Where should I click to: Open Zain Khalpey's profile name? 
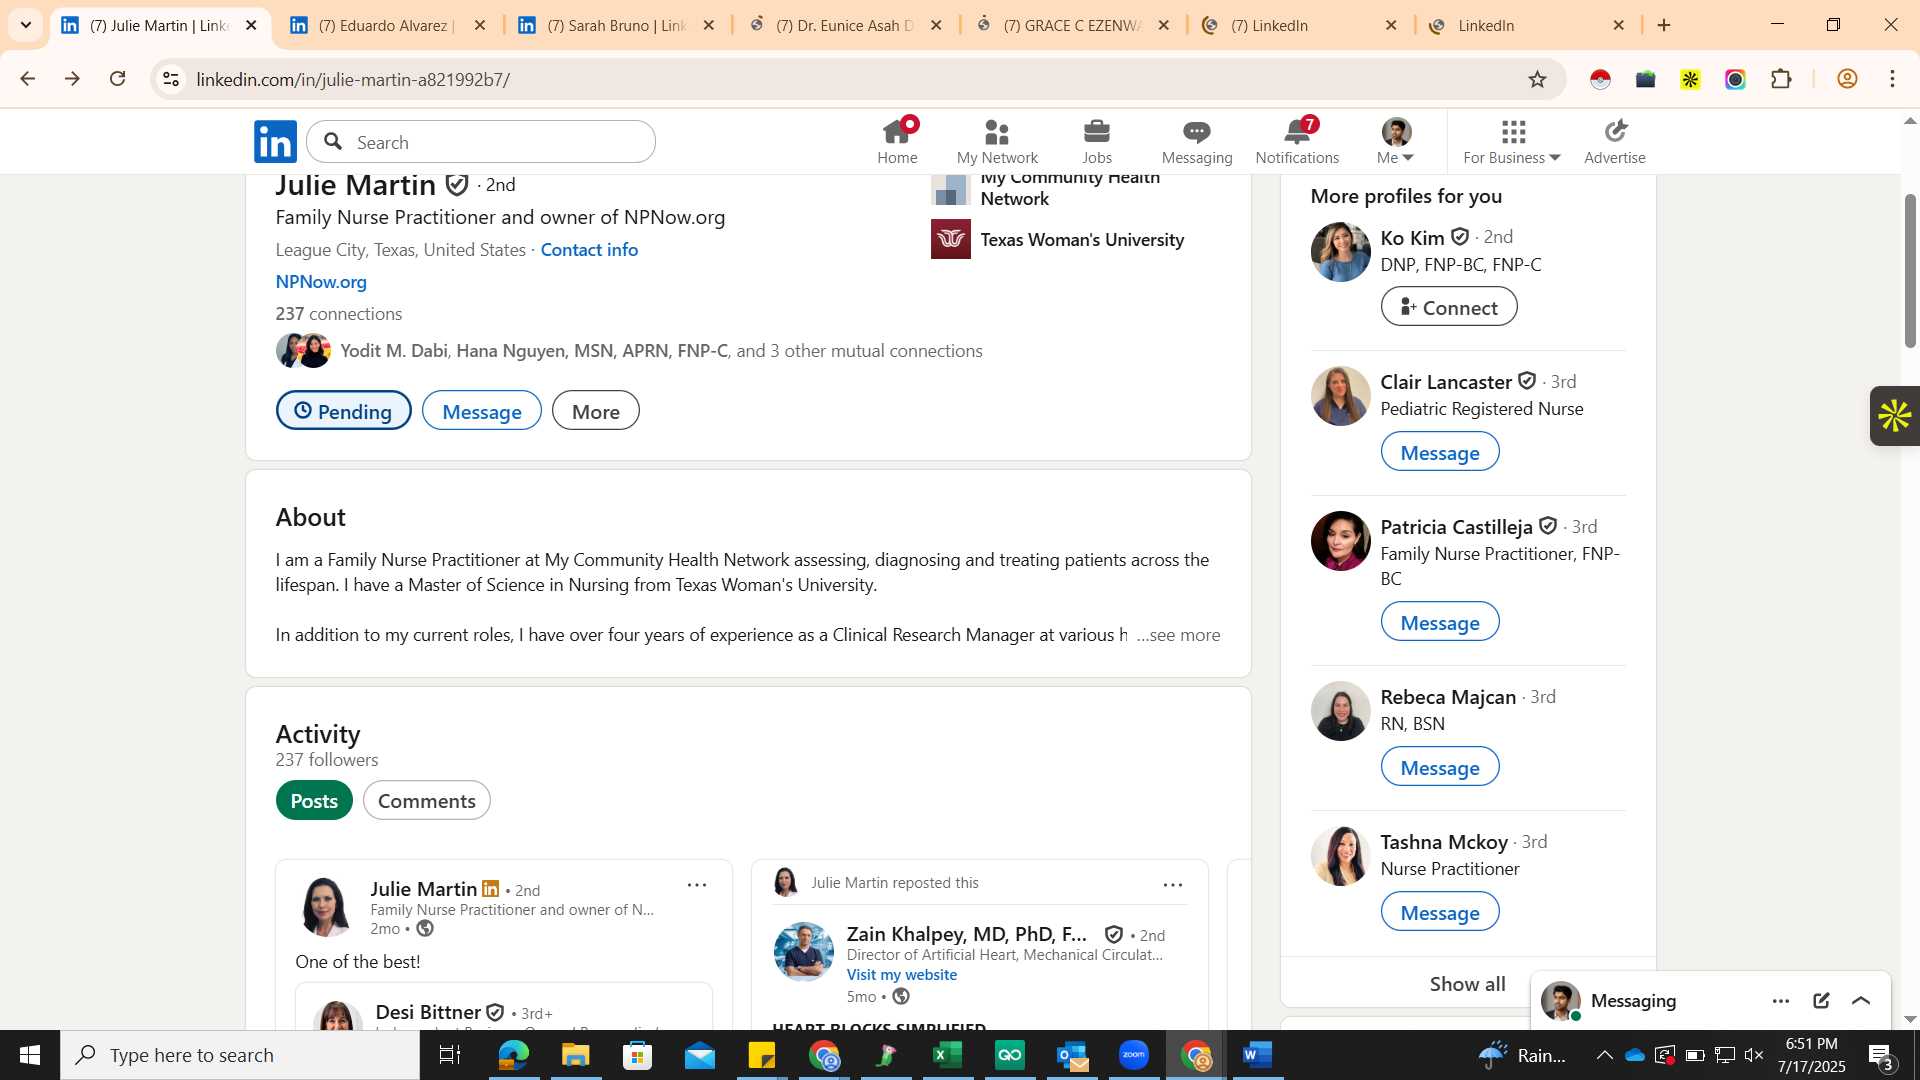(x=966, y=934)
